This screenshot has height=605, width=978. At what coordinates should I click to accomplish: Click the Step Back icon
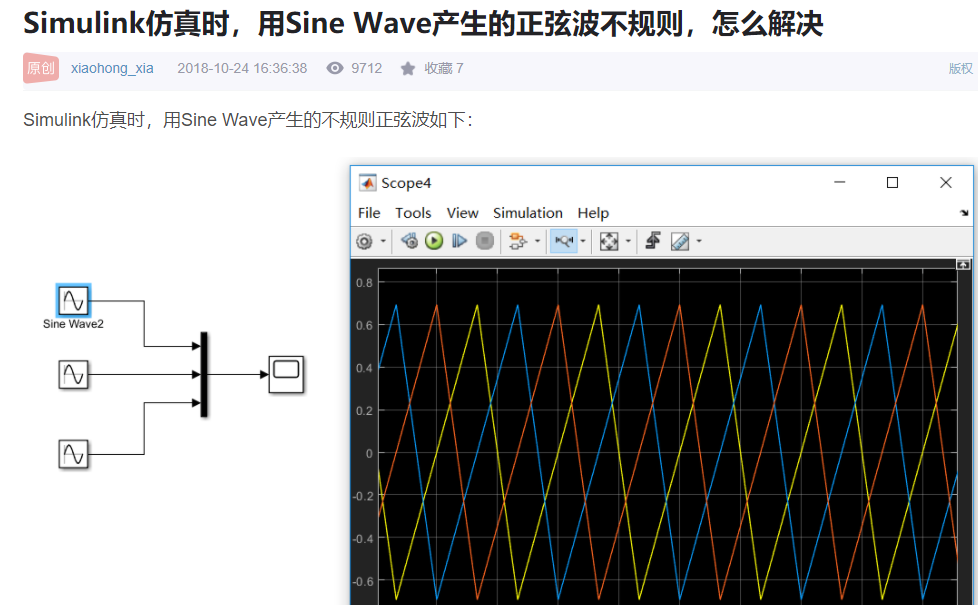[x=408, y=240]
